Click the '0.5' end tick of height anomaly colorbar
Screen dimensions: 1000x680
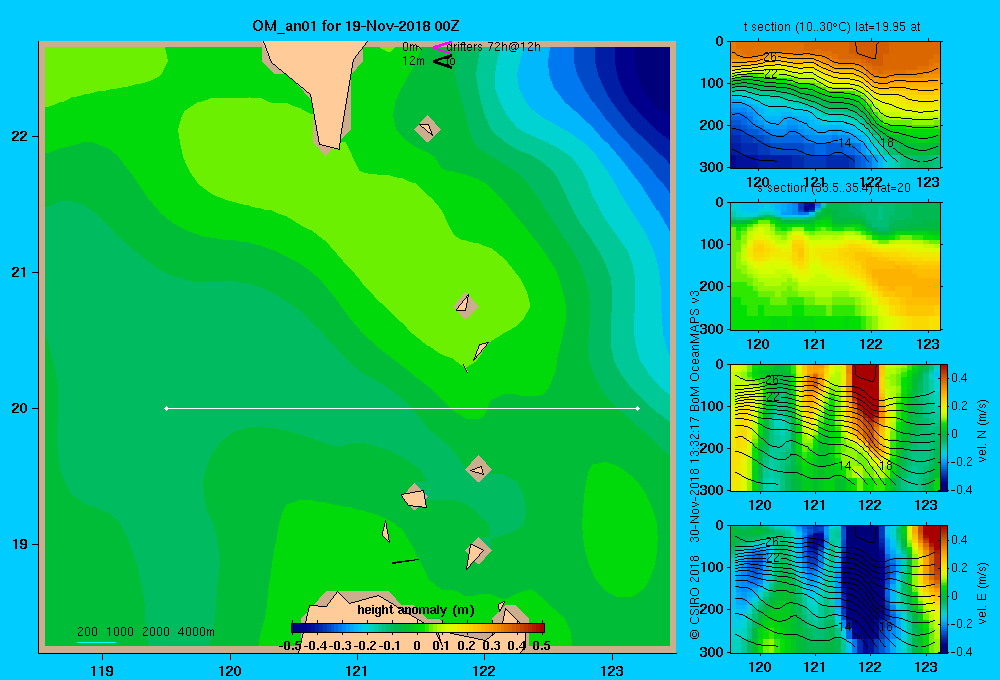coord(541,646)
